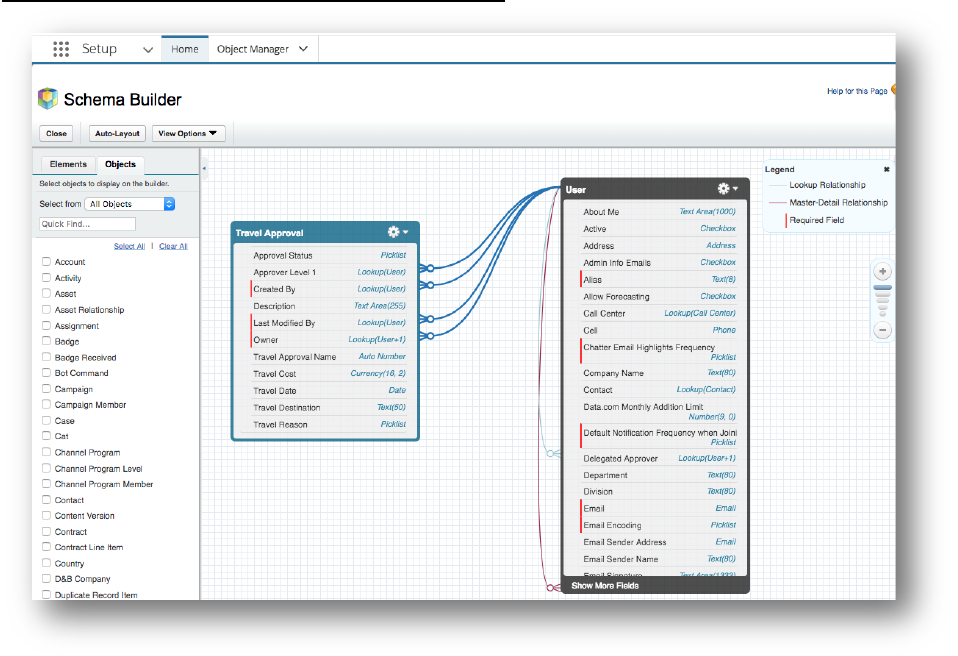
Task: Click the Select All link
Action: pyautogui.click(x=130, y=246)
